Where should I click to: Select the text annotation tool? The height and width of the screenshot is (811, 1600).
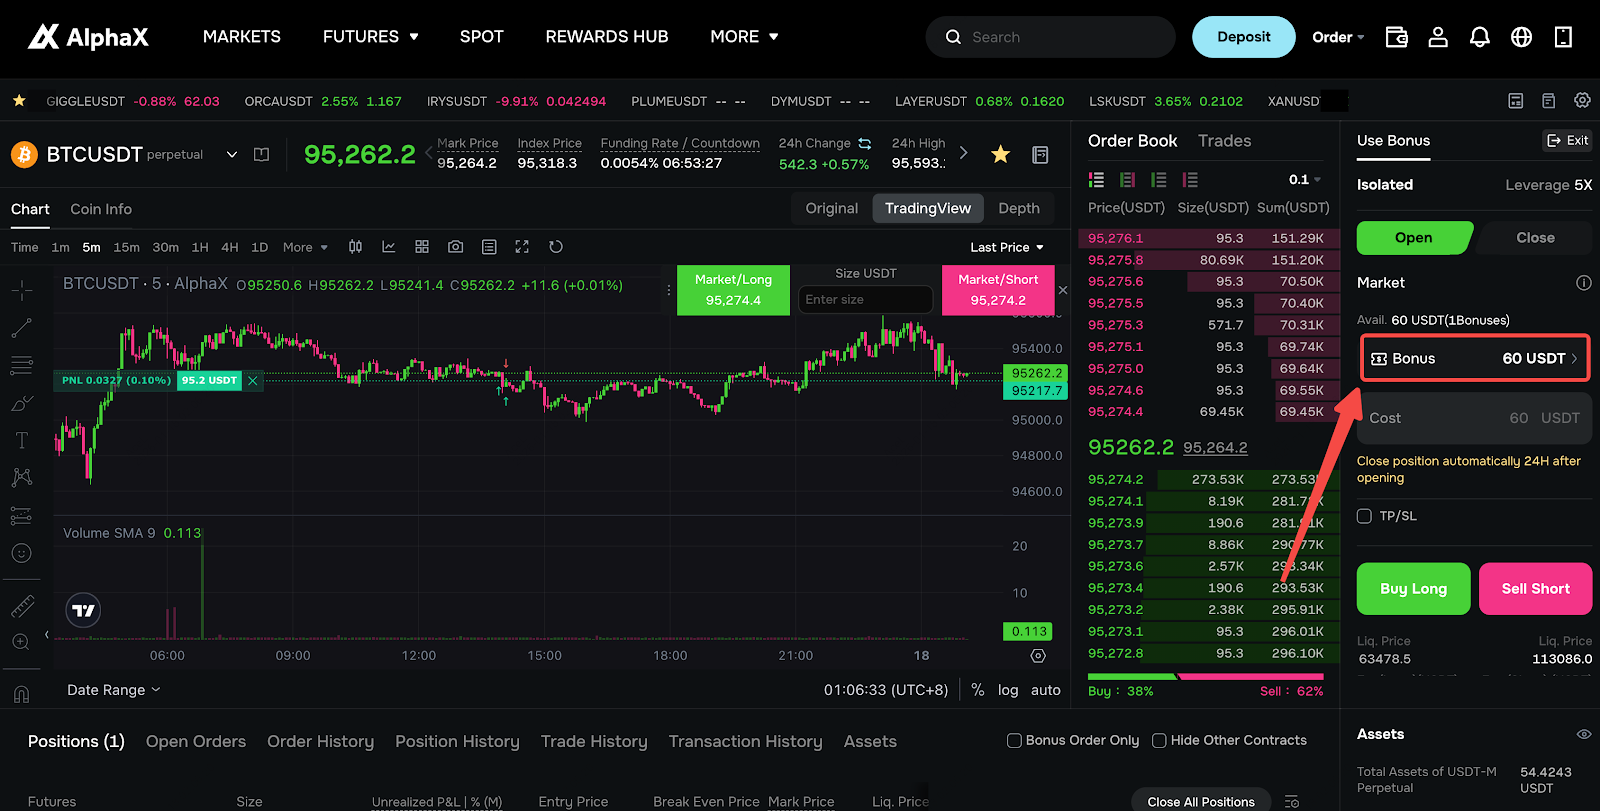(22, 441)
